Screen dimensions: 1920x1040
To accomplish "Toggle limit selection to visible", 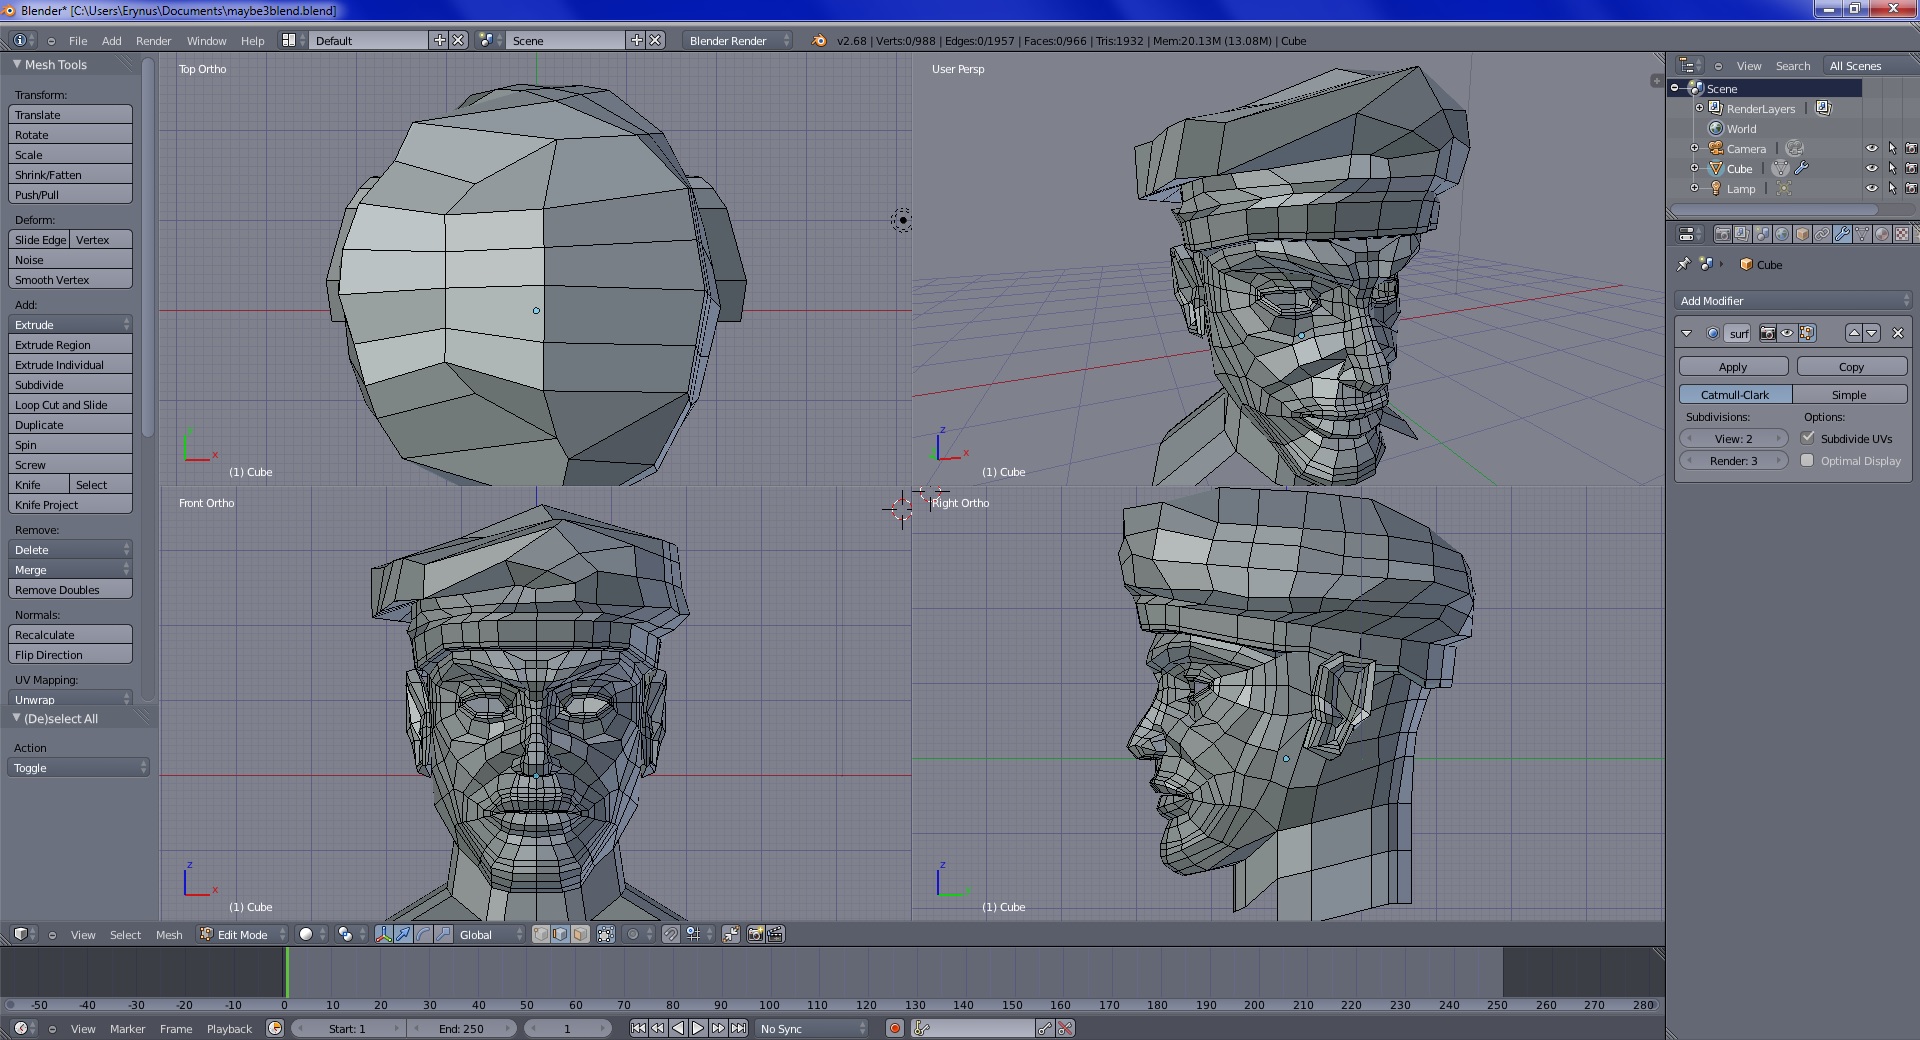I will [x=606, y=934].
